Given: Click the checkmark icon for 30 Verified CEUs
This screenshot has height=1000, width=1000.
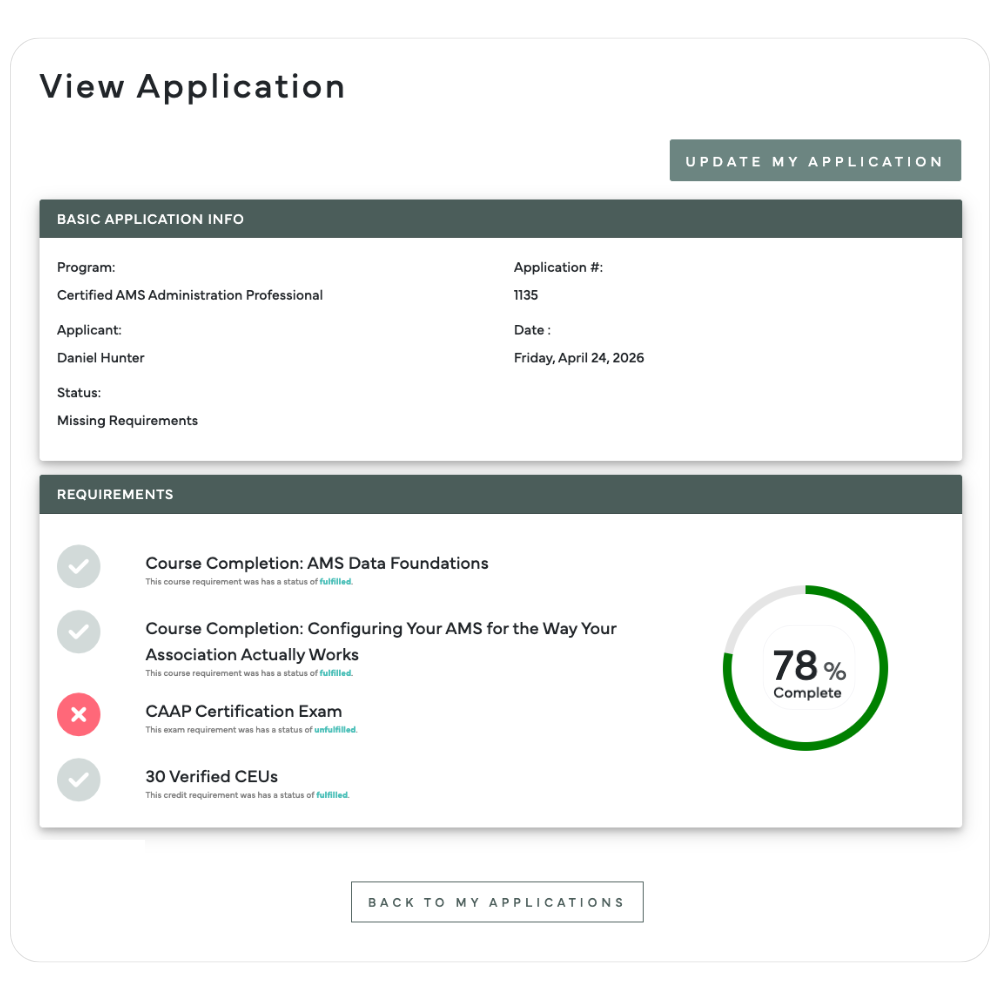Looking at the screenshot, I should coord(78,780).
